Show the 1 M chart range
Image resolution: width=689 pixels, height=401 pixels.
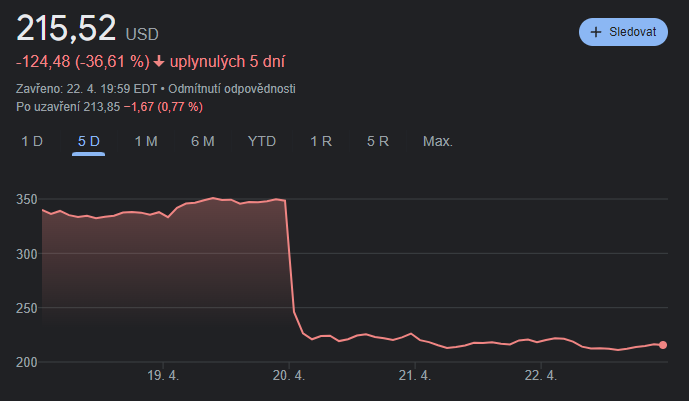click(x=146, y=141)
